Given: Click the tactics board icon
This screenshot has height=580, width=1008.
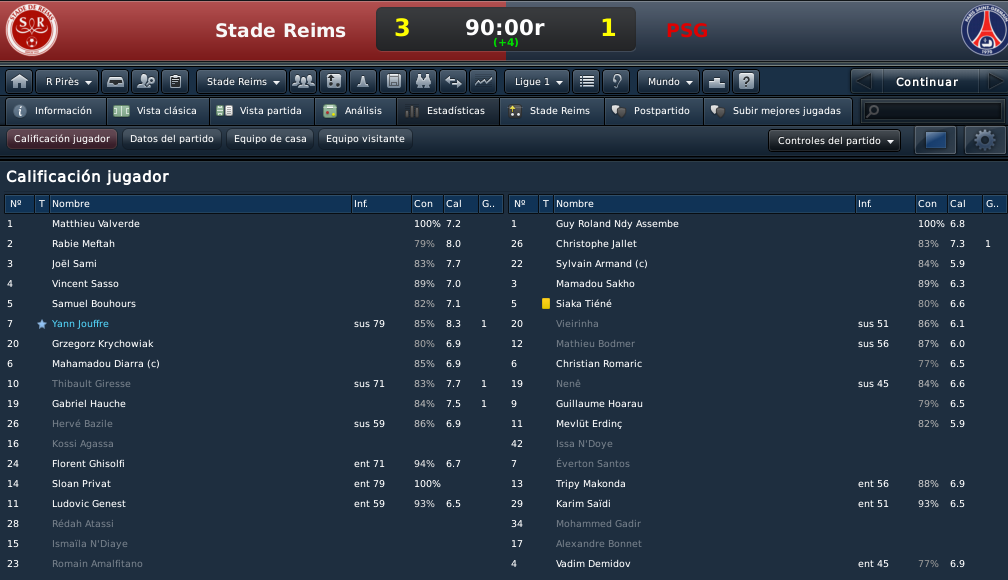Looking at the screenshot, I should pos(333,82).
